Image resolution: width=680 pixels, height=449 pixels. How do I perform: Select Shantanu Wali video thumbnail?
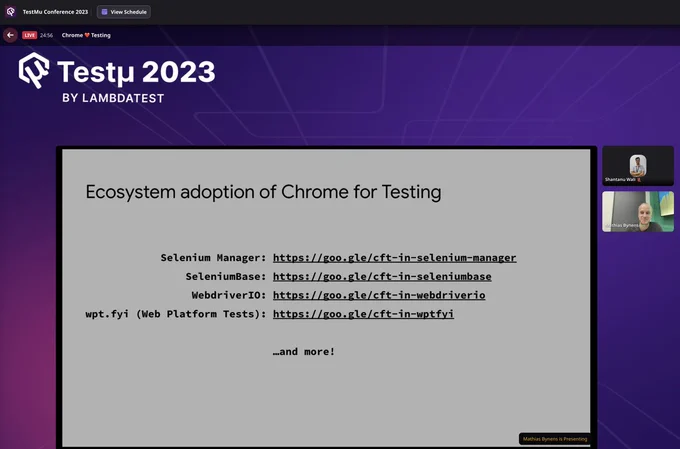pos(638,166)
